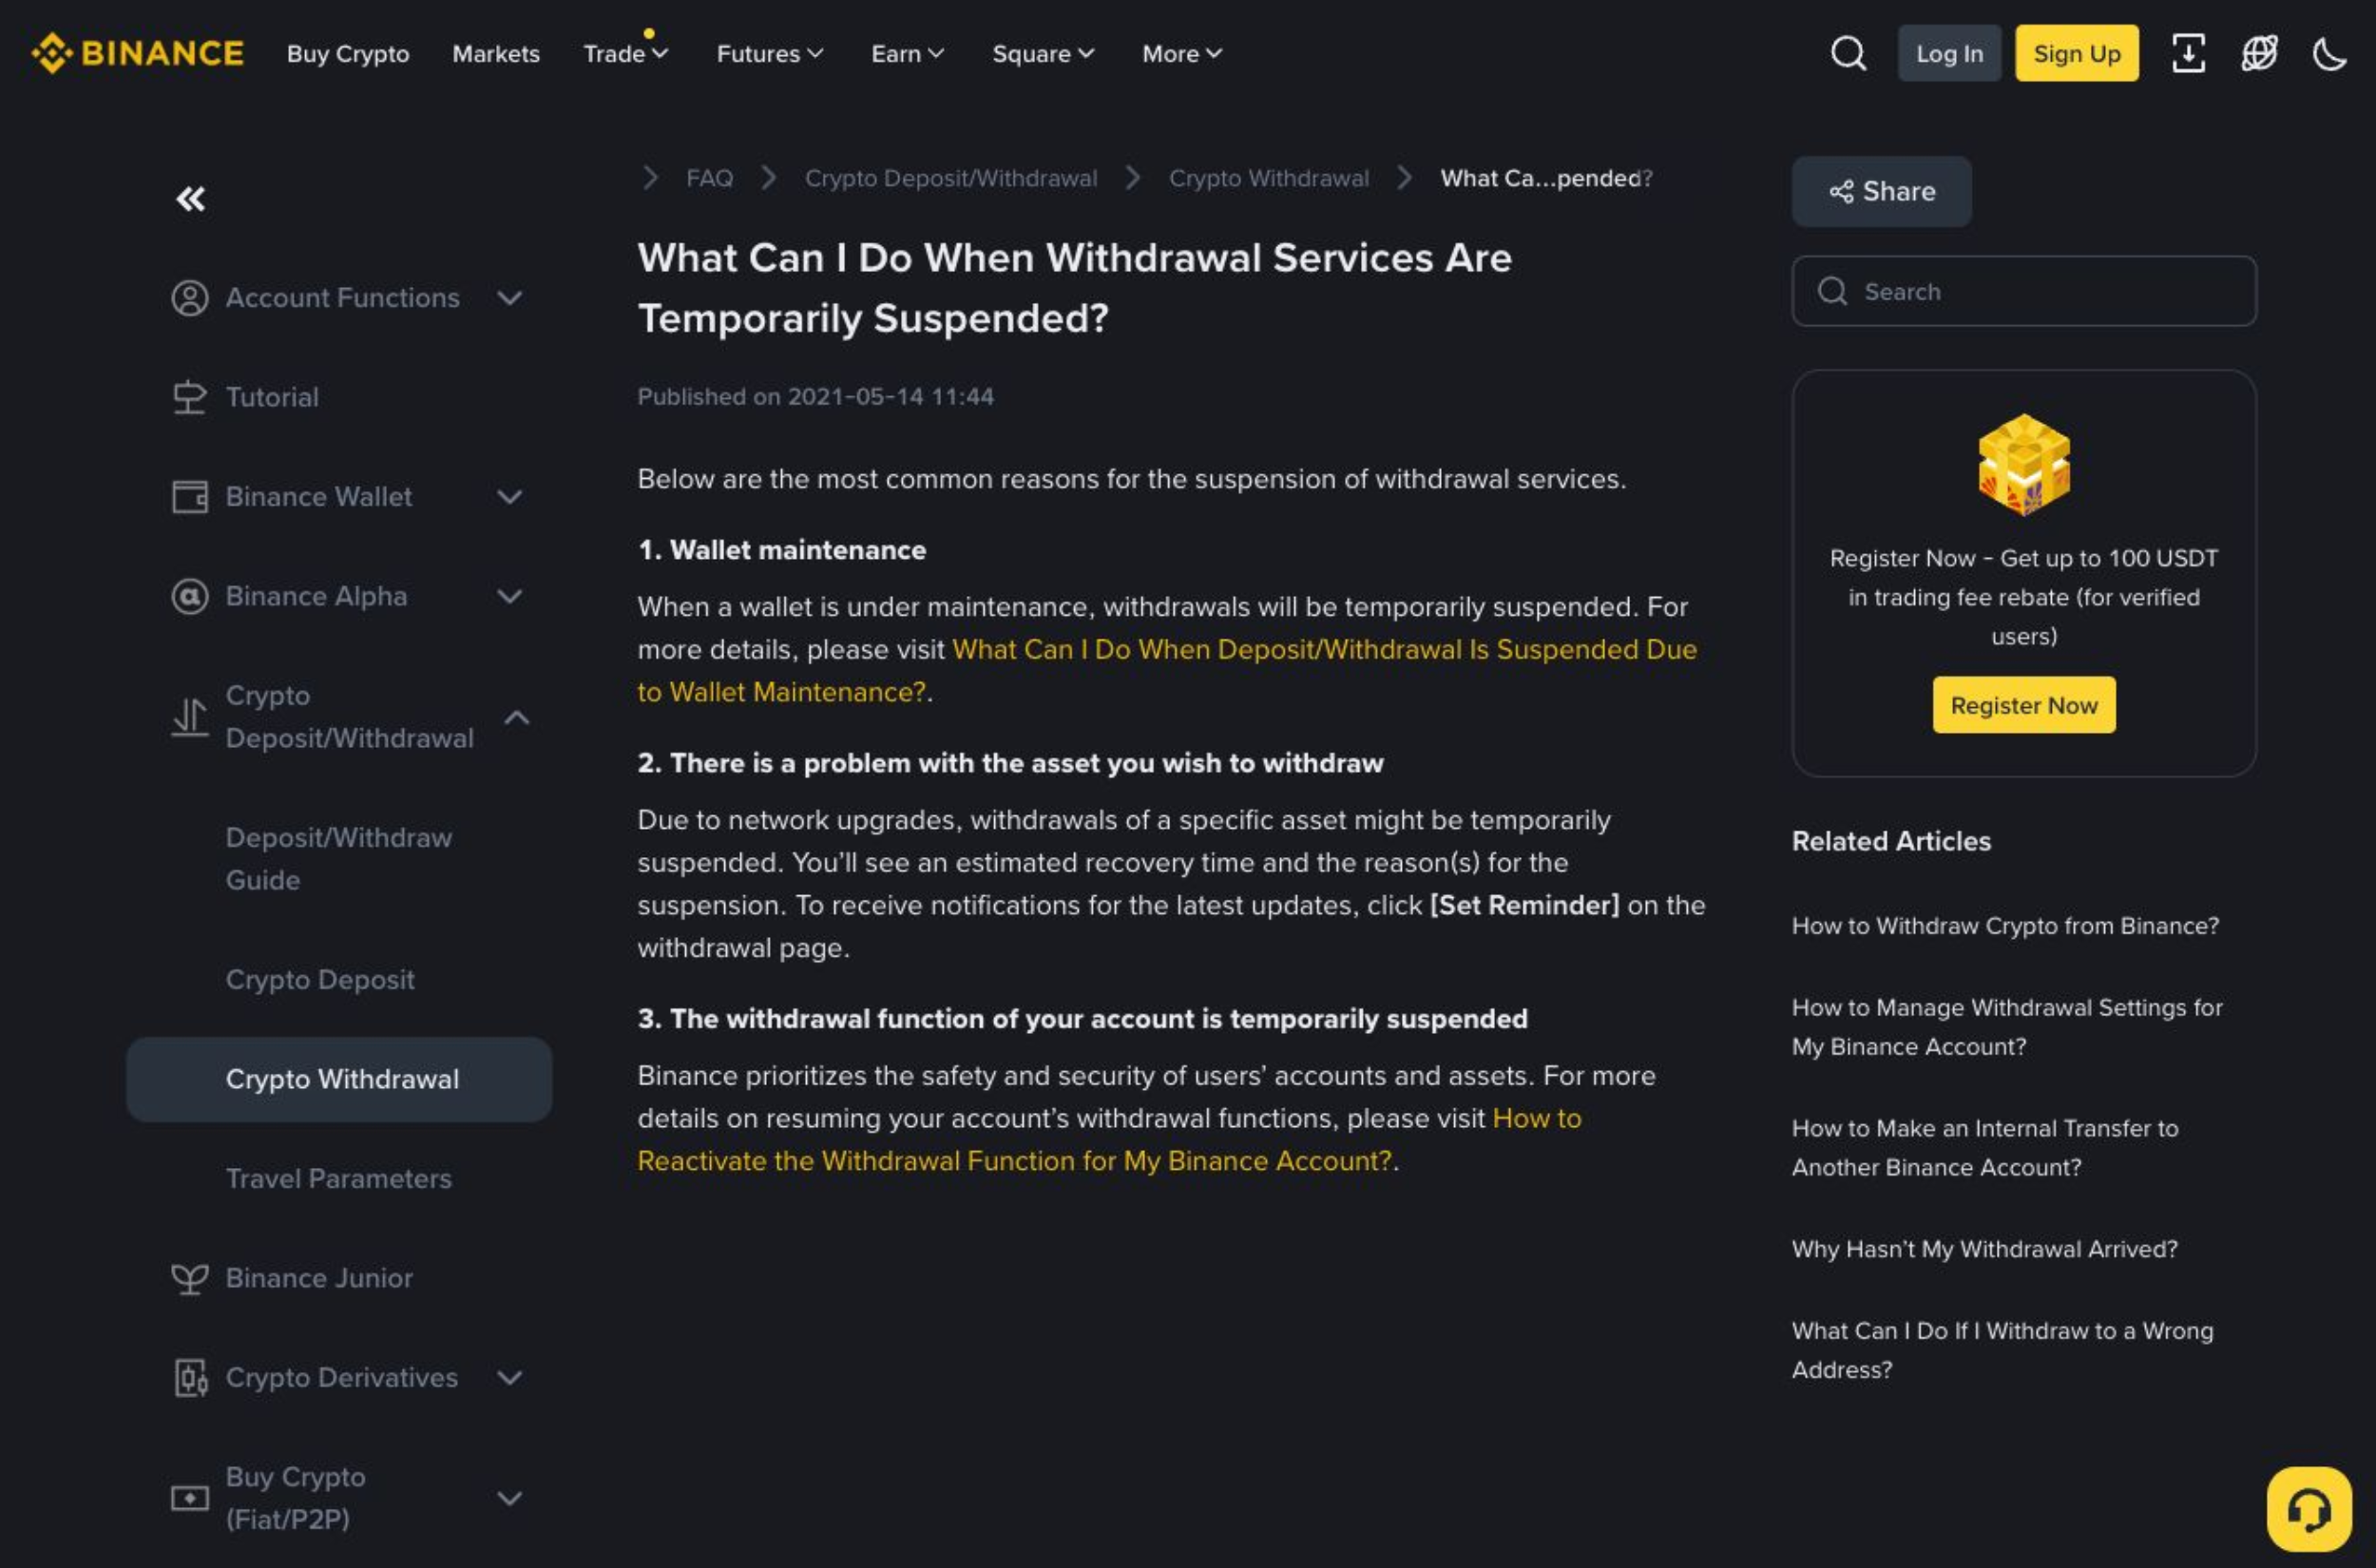Image resolution: width=2376 pixels, height=1568 pixels.
Task: Click the Binance logo
Action: (x=137, y=53)
